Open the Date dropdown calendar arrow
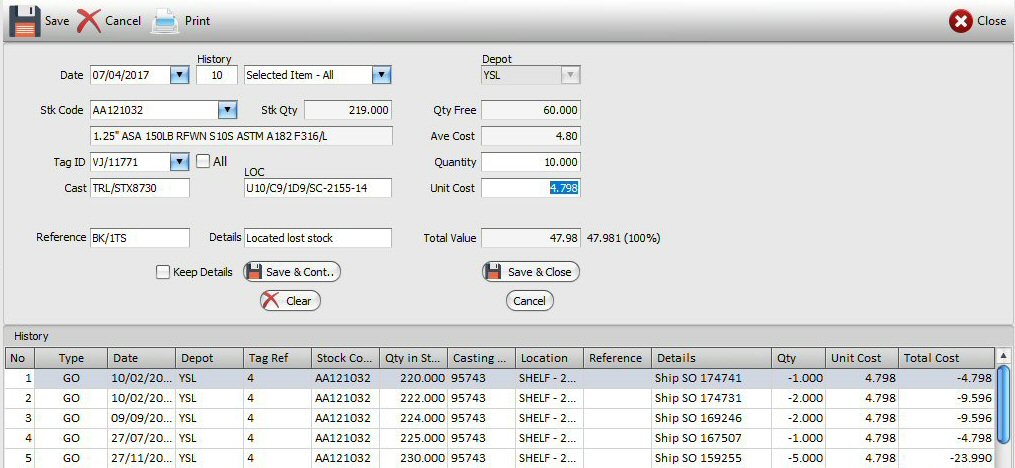 coord(179,75)
